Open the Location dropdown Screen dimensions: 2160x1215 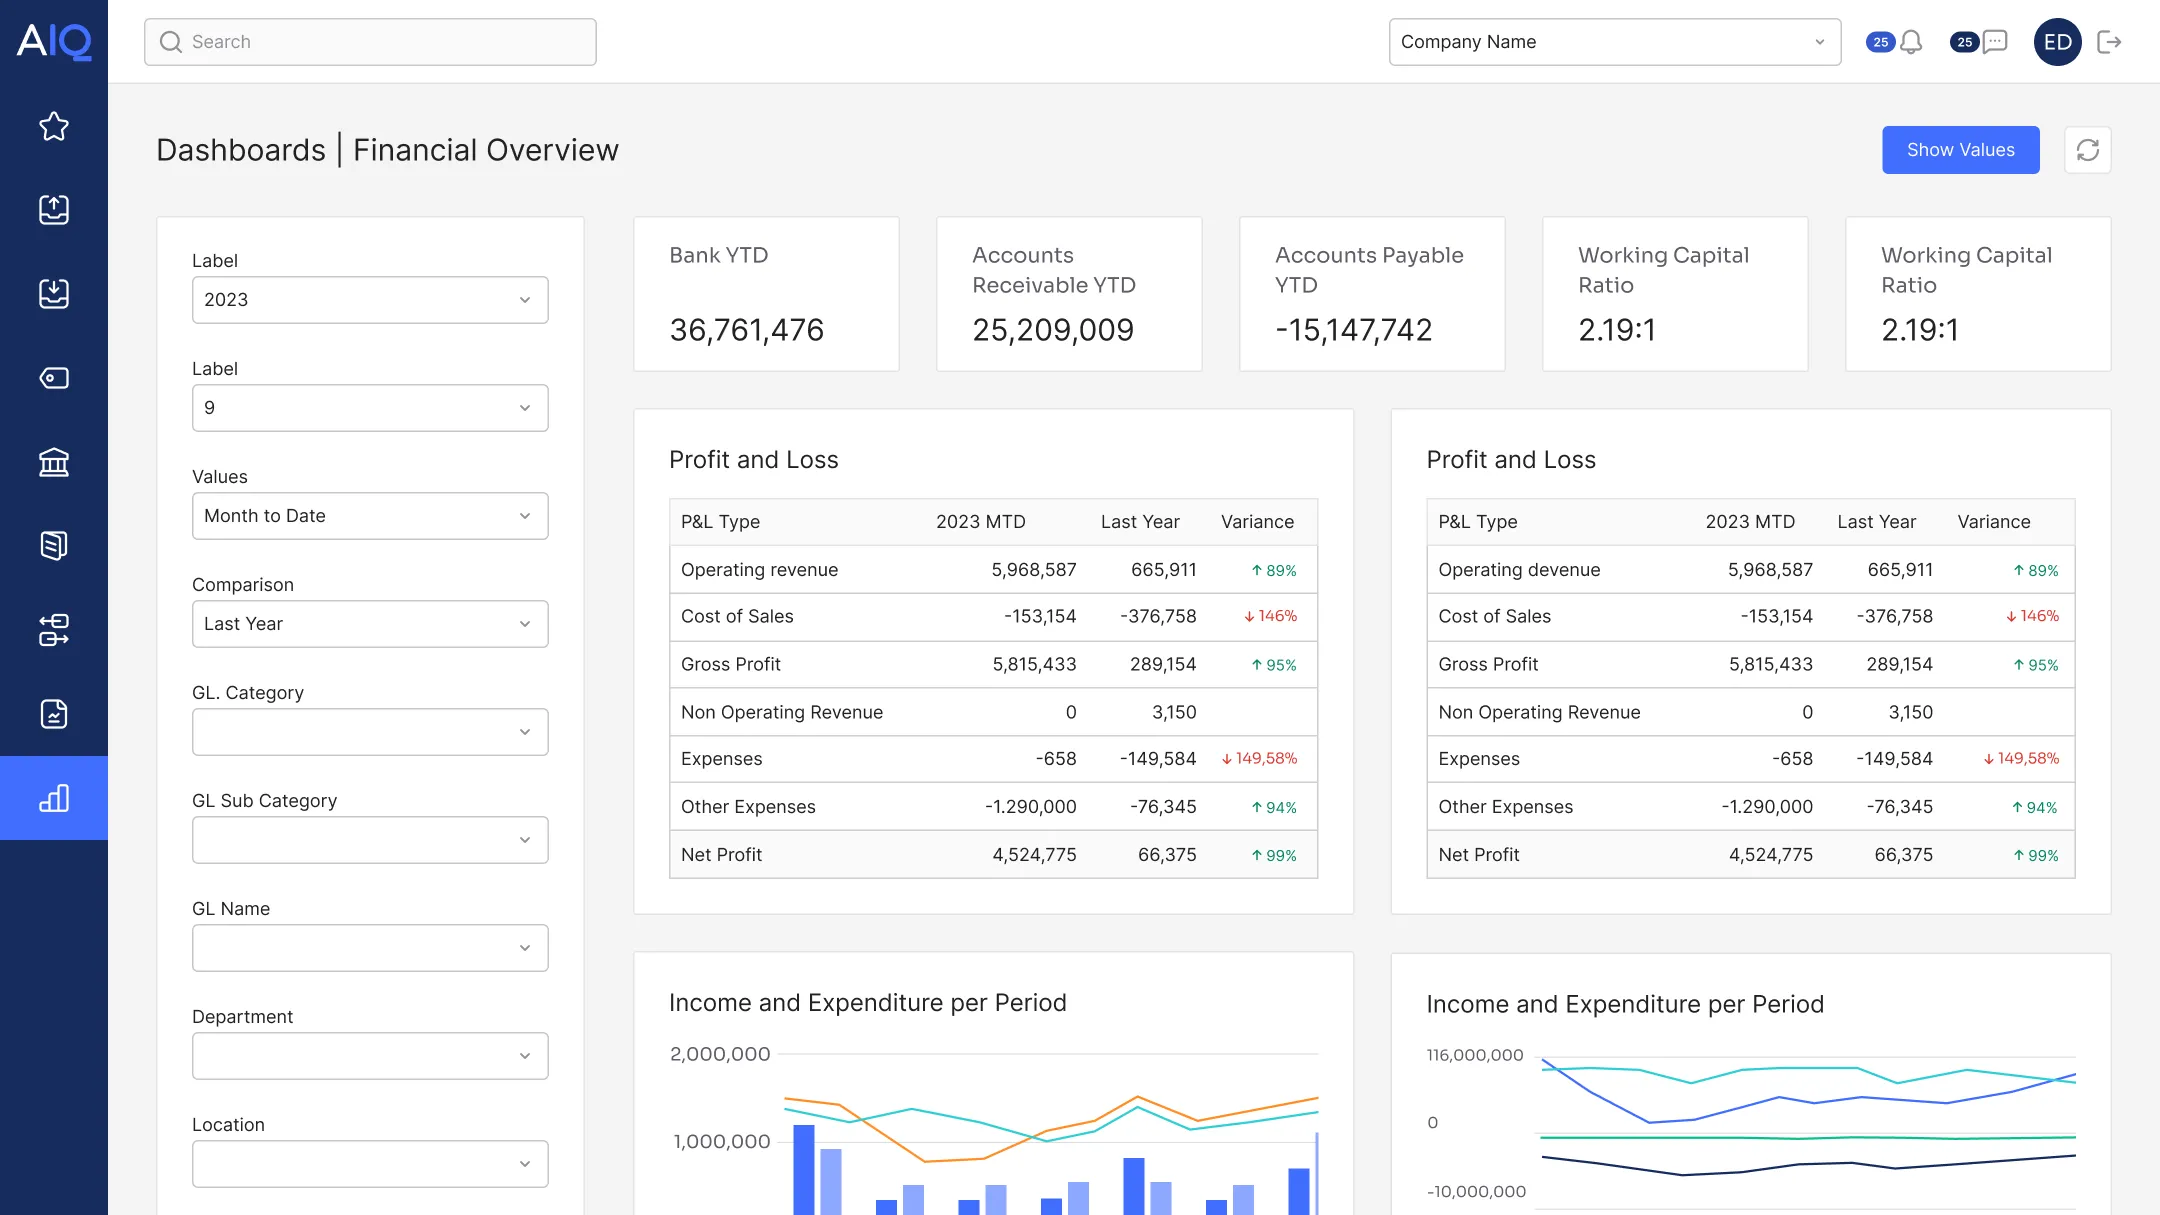[370, 1164]
